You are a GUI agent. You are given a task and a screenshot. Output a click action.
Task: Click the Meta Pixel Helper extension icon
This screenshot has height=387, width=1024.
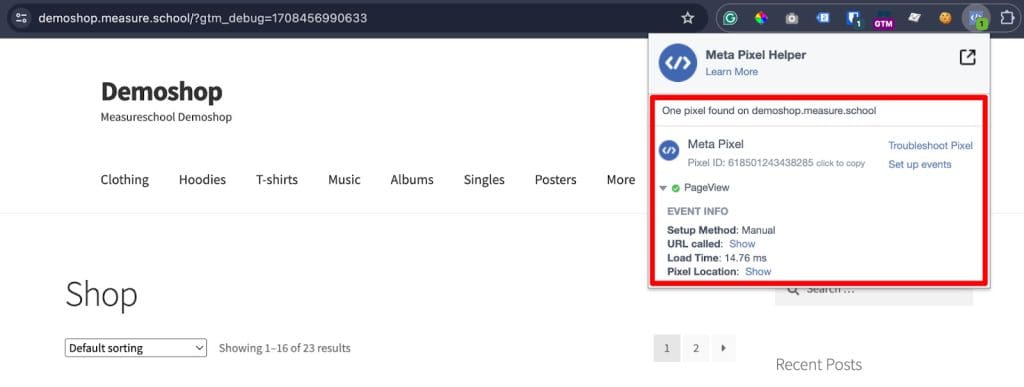click(976, 18)
